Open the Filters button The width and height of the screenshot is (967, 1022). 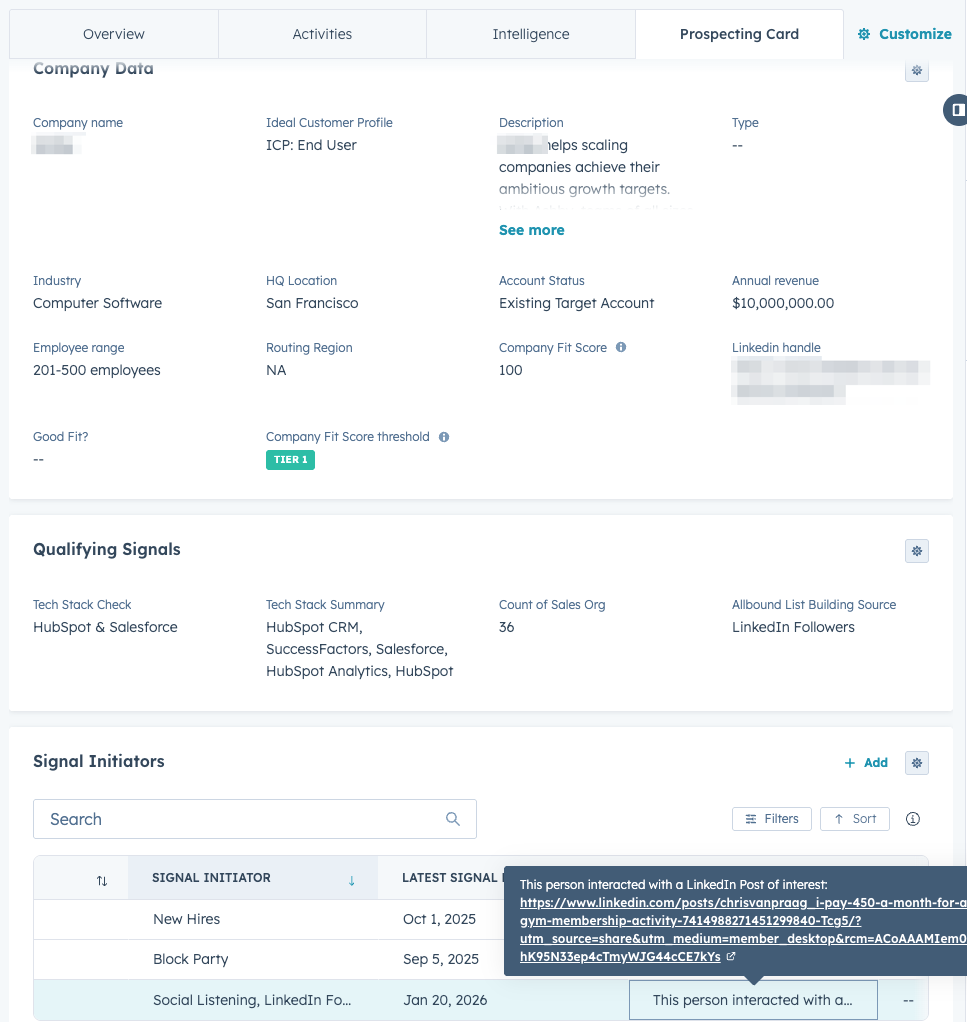point(772,819)
